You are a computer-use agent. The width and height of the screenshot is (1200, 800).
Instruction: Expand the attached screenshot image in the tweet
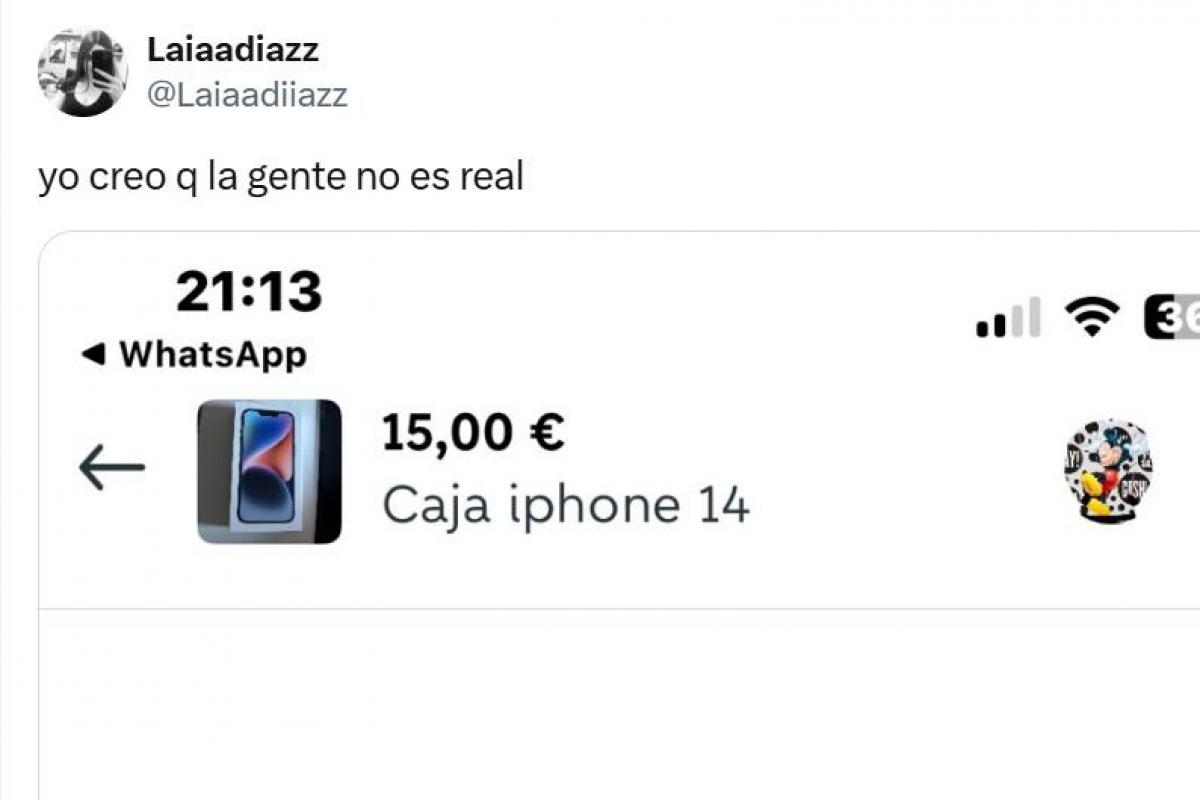[619, 516]
